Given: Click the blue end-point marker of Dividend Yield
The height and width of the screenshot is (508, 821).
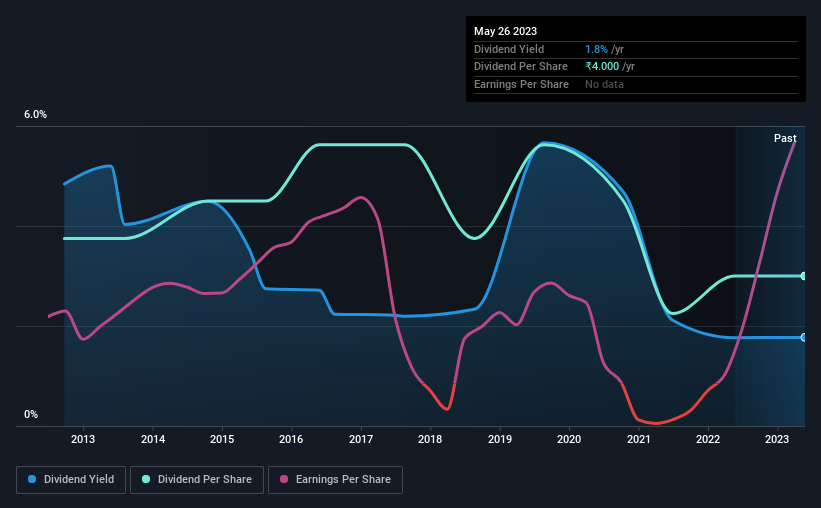Looking at the screenshot, I should pos(804,337).
